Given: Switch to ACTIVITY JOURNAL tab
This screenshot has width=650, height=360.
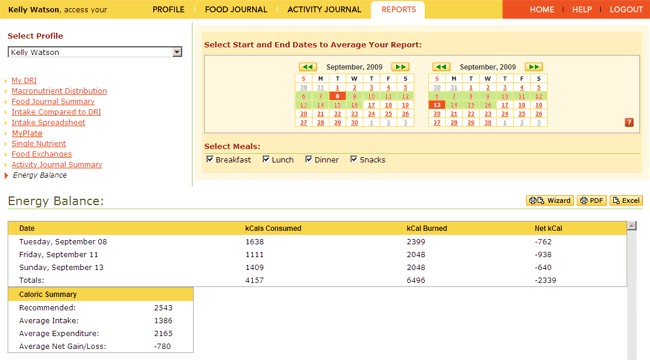Looking at the screenshot, I should click(x=324, y=10).
